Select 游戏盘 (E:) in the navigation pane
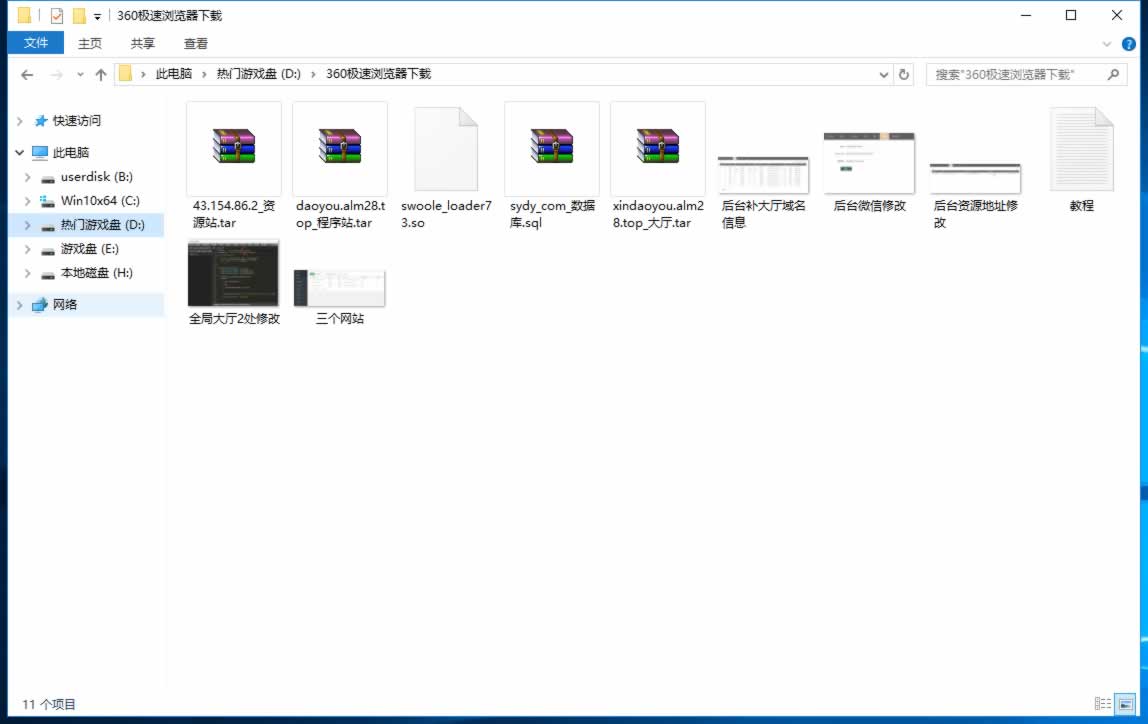The image size is (1148, 724). click(89, 249)
